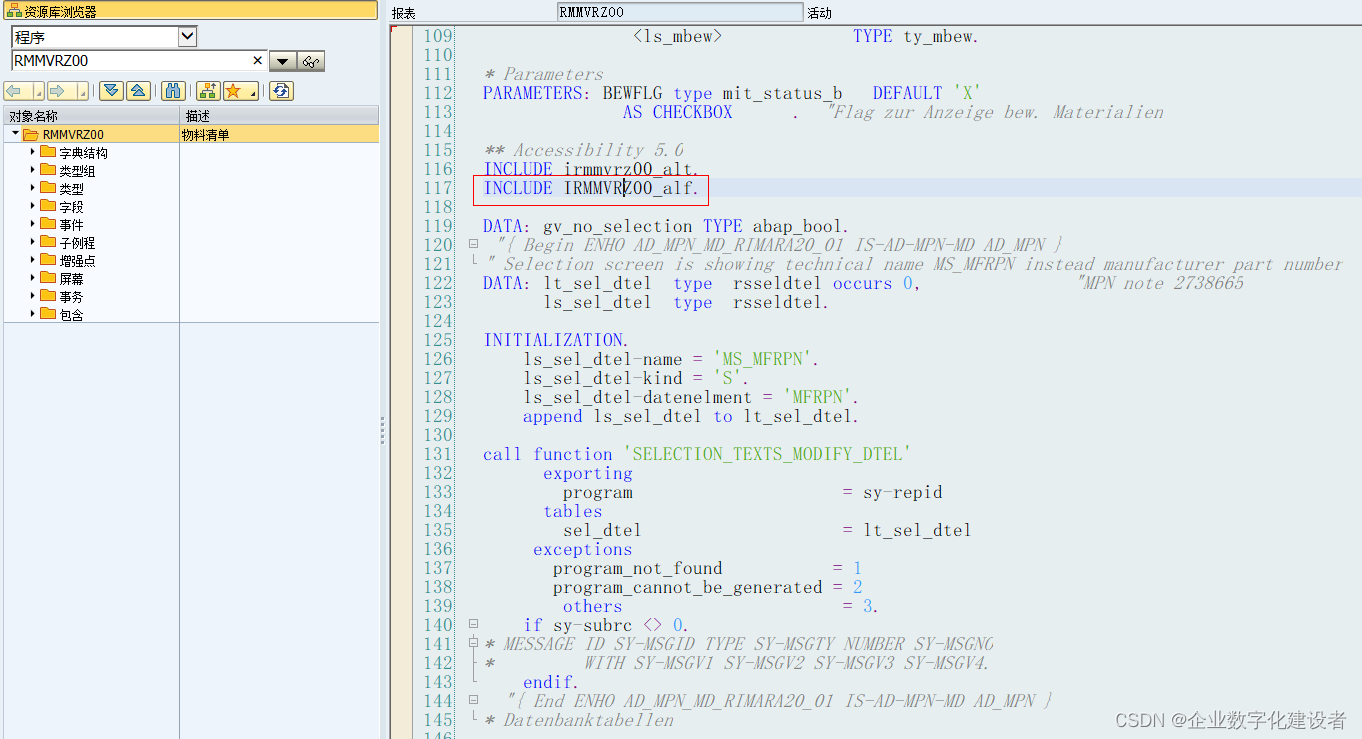Navigate back using the left arrow icon

pyautogui.click(x=15, y=90)
